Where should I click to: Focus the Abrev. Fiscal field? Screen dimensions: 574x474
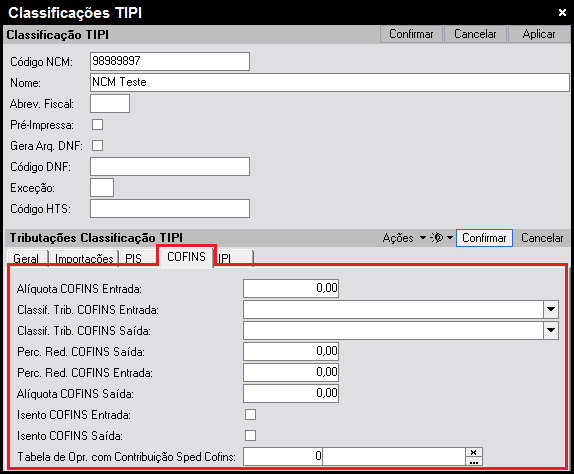(x=110, y=104)
